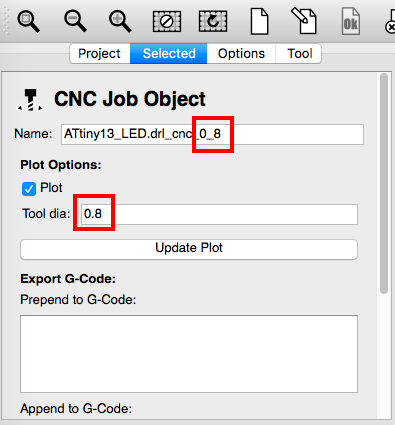Screen dimensions: 395x425
Task: Click the Update Plot button
Action: 189,249
